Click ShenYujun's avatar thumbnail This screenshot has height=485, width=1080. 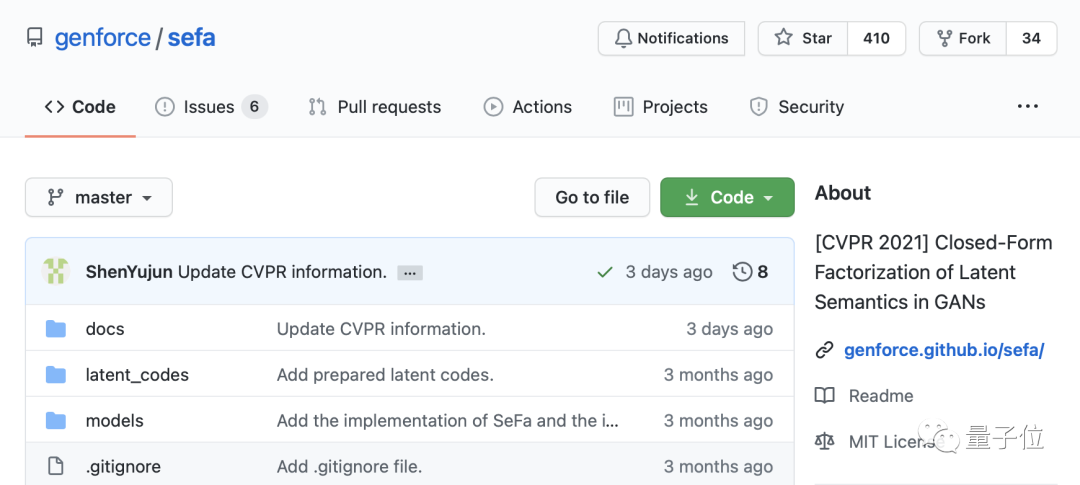(x=55, y=271)
